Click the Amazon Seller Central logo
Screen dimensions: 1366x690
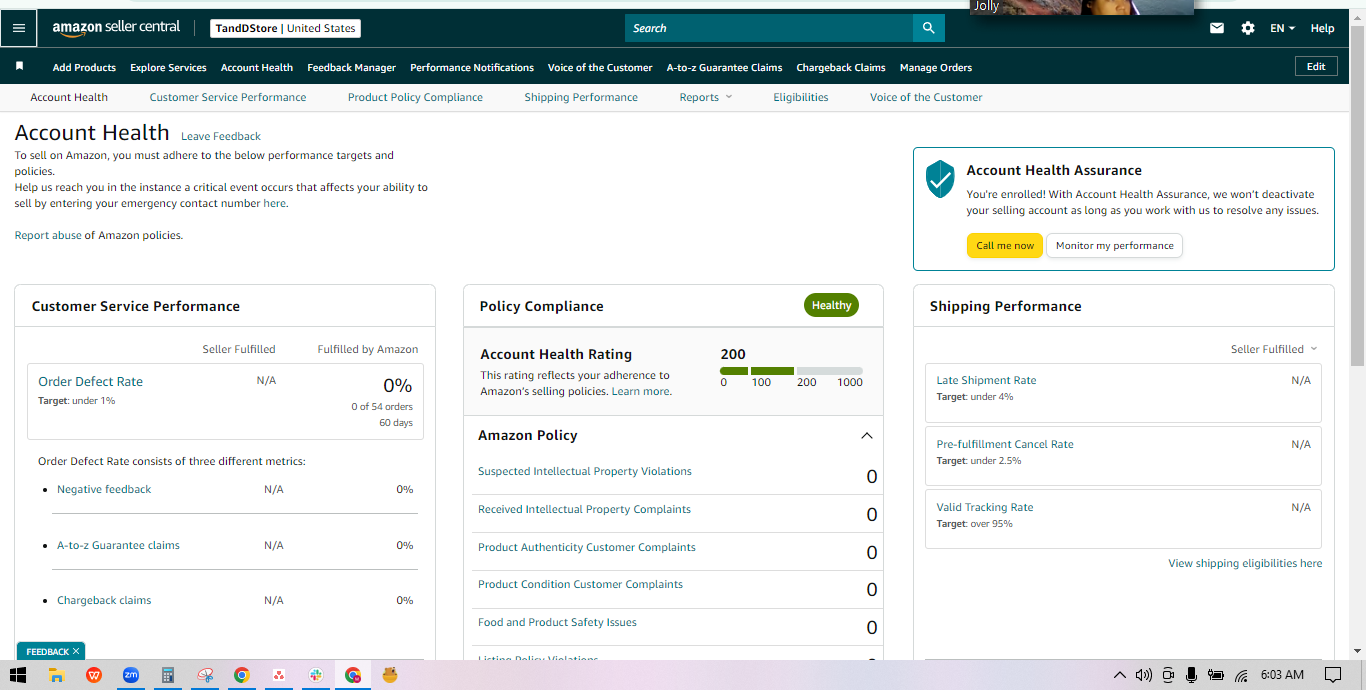116,28
